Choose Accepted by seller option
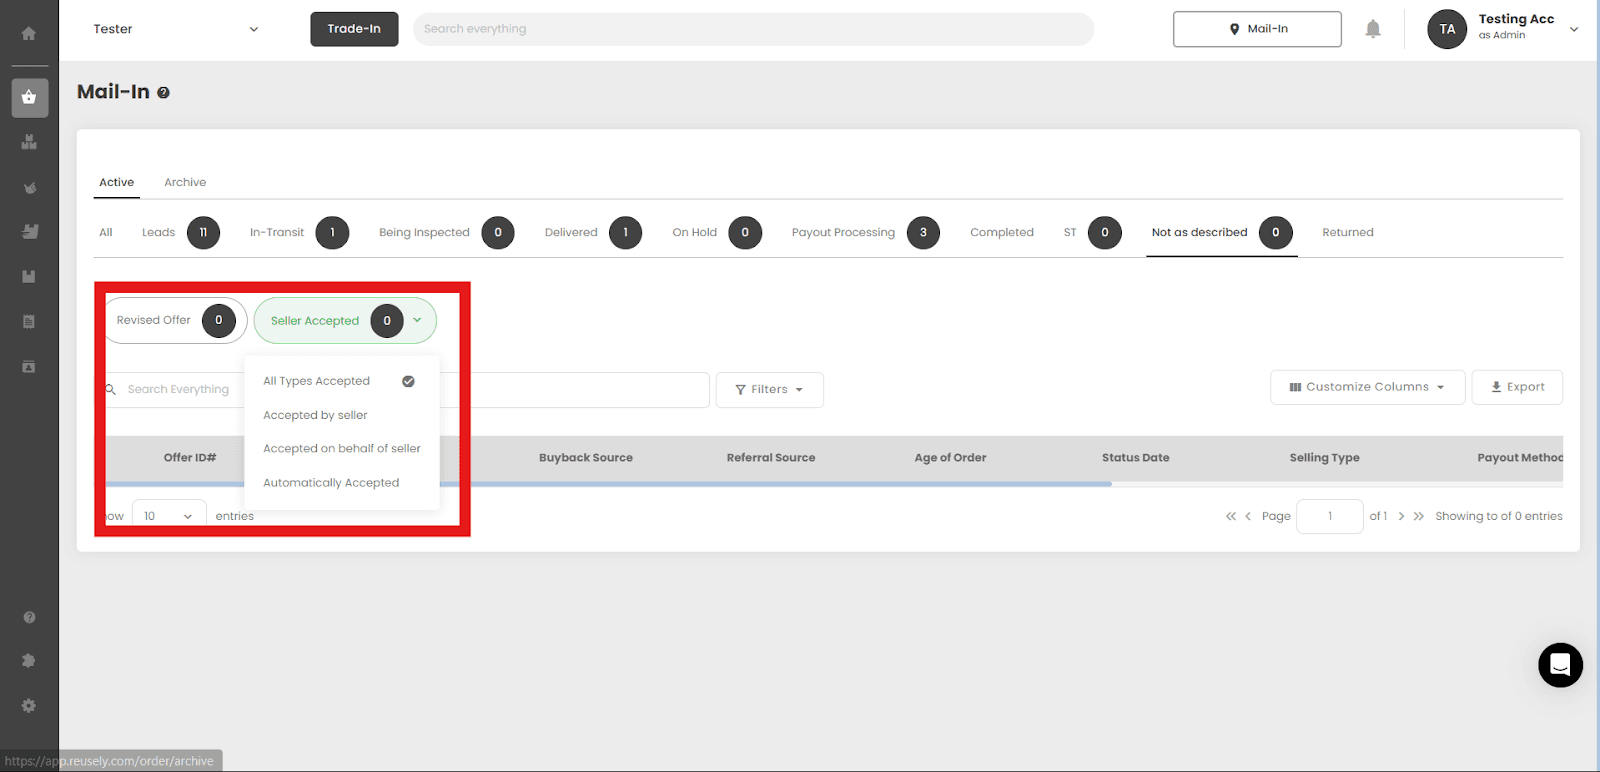The height and width of the screenshot is (772, 1600). [x=315, y=415]
